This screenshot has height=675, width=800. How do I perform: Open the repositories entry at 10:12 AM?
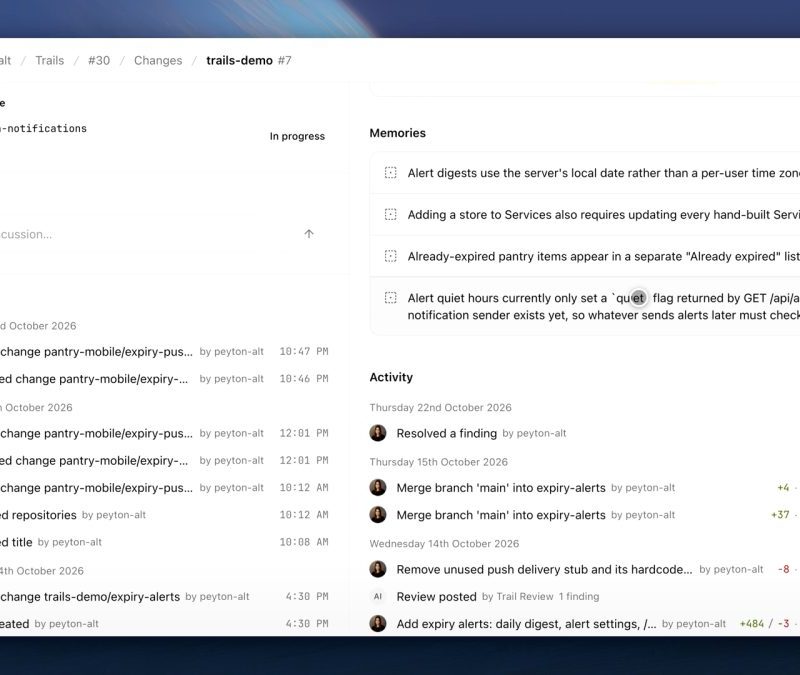click(38, 515)
